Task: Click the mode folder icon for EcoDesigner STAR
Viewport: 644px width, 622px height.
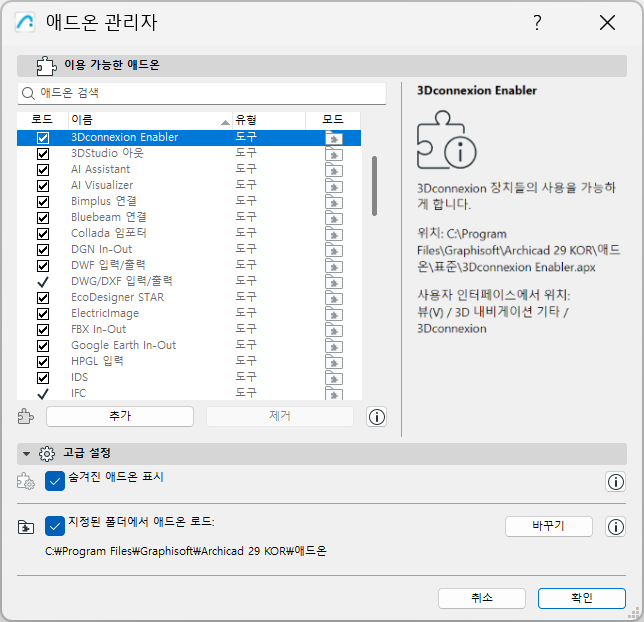Action: point(334,298)
